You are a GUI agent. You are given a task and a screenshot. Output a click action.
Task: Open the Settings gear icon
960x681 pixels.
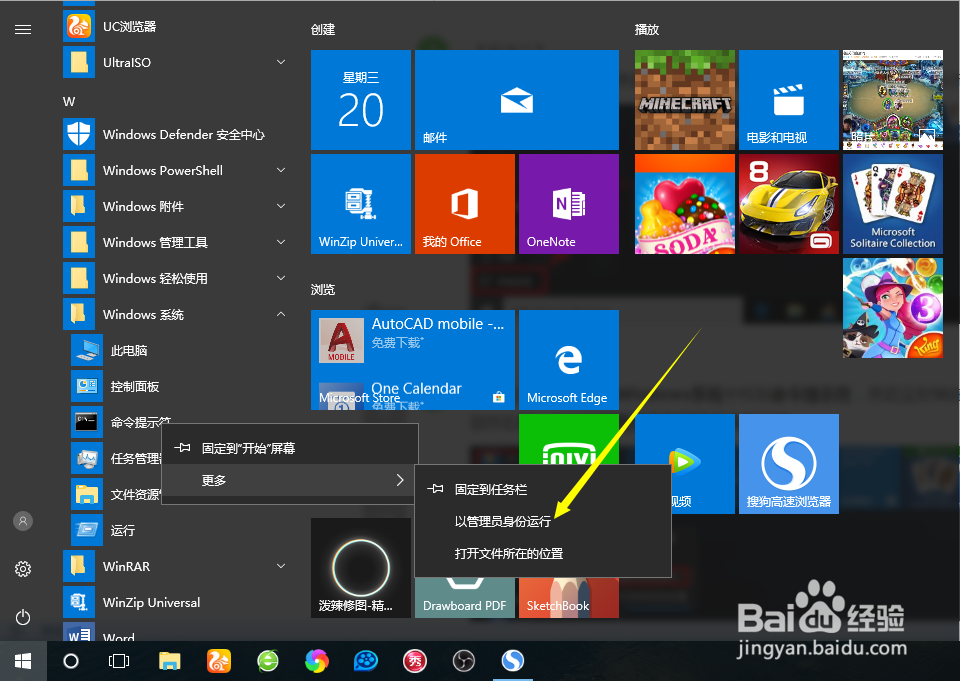[23, 569]
